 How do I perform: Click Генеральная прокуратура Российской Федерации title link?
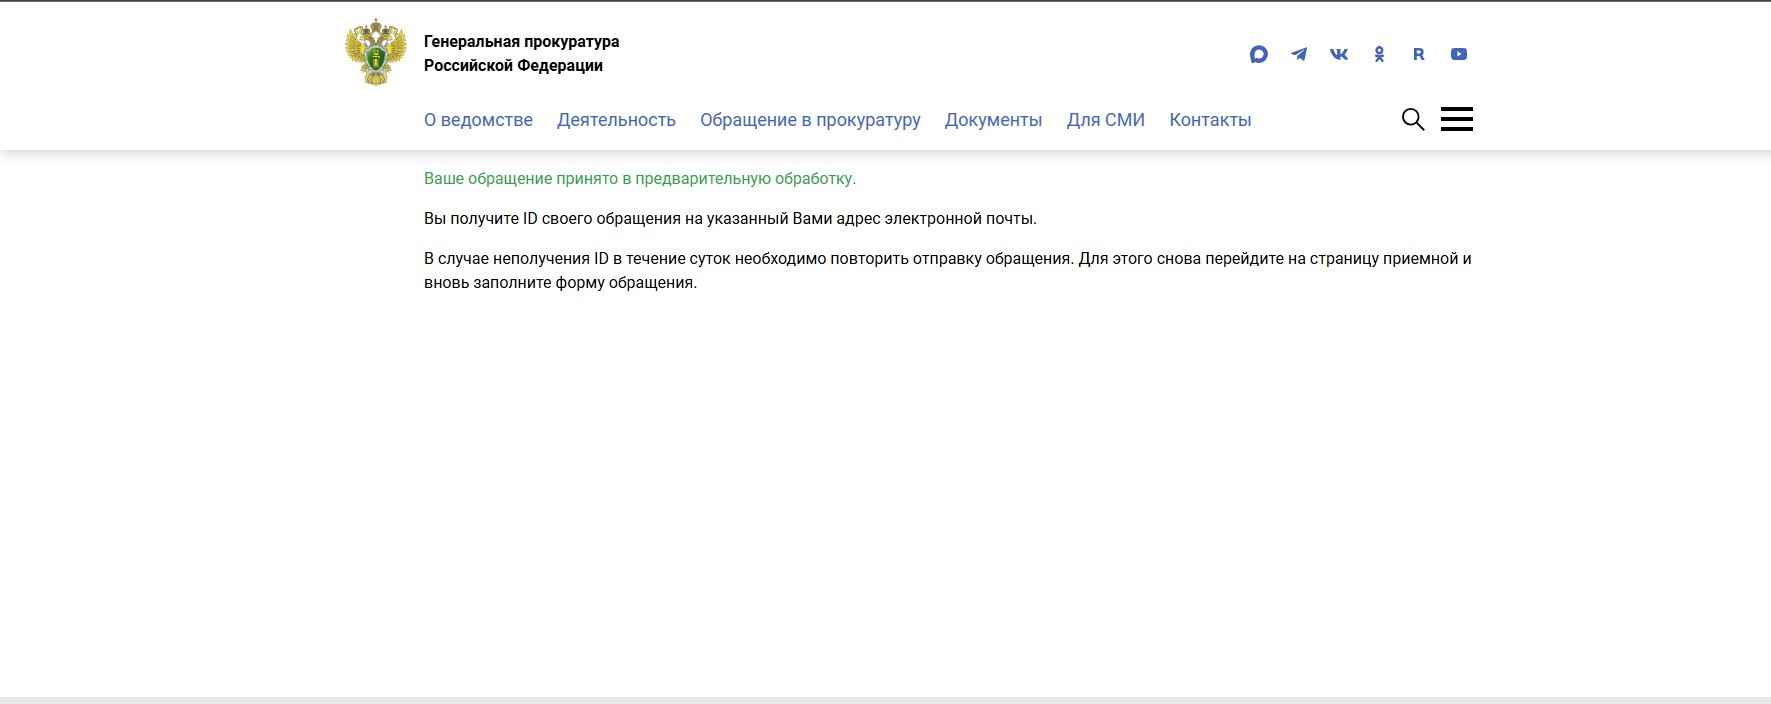521,53
